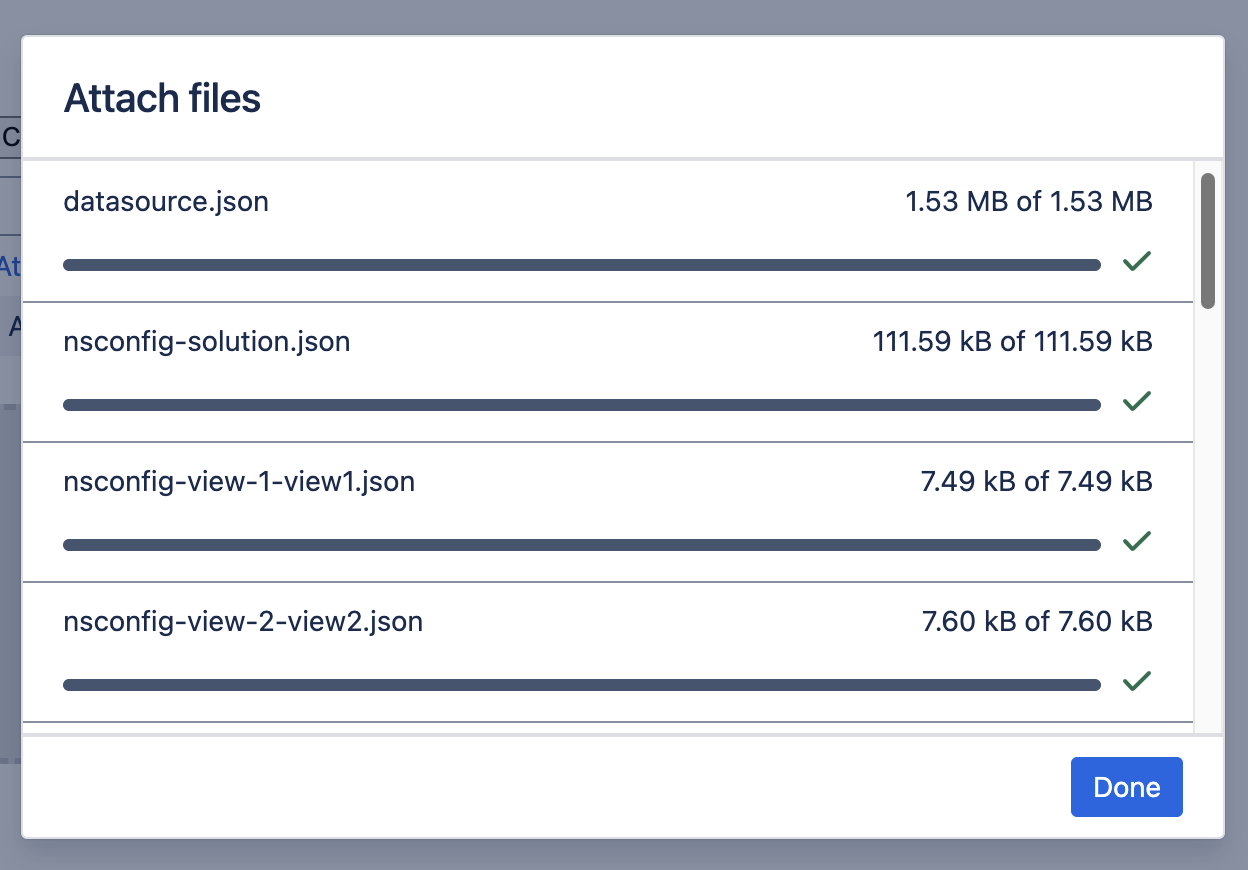Click the "7.60 kB of 7.60 kB" size label
The width and height of the screenshot is (1248, 870).
(x=1037, y=622)
